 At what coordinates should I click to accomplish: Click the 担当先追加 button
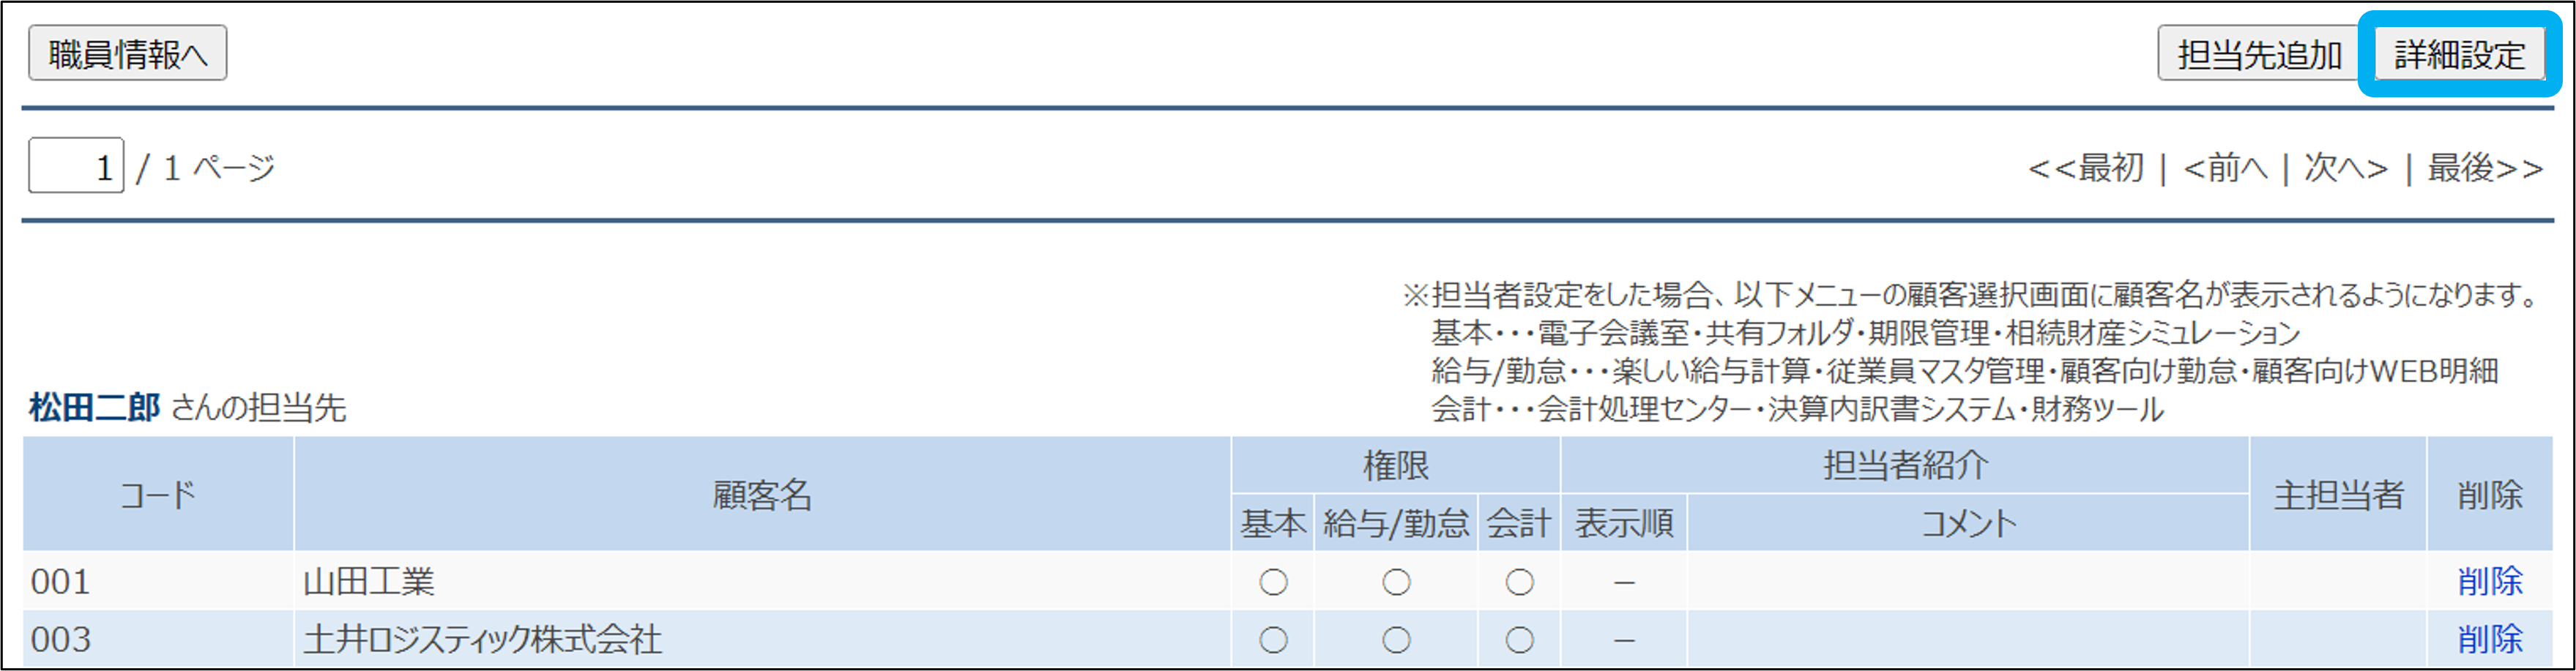(x=2259, y=55)
